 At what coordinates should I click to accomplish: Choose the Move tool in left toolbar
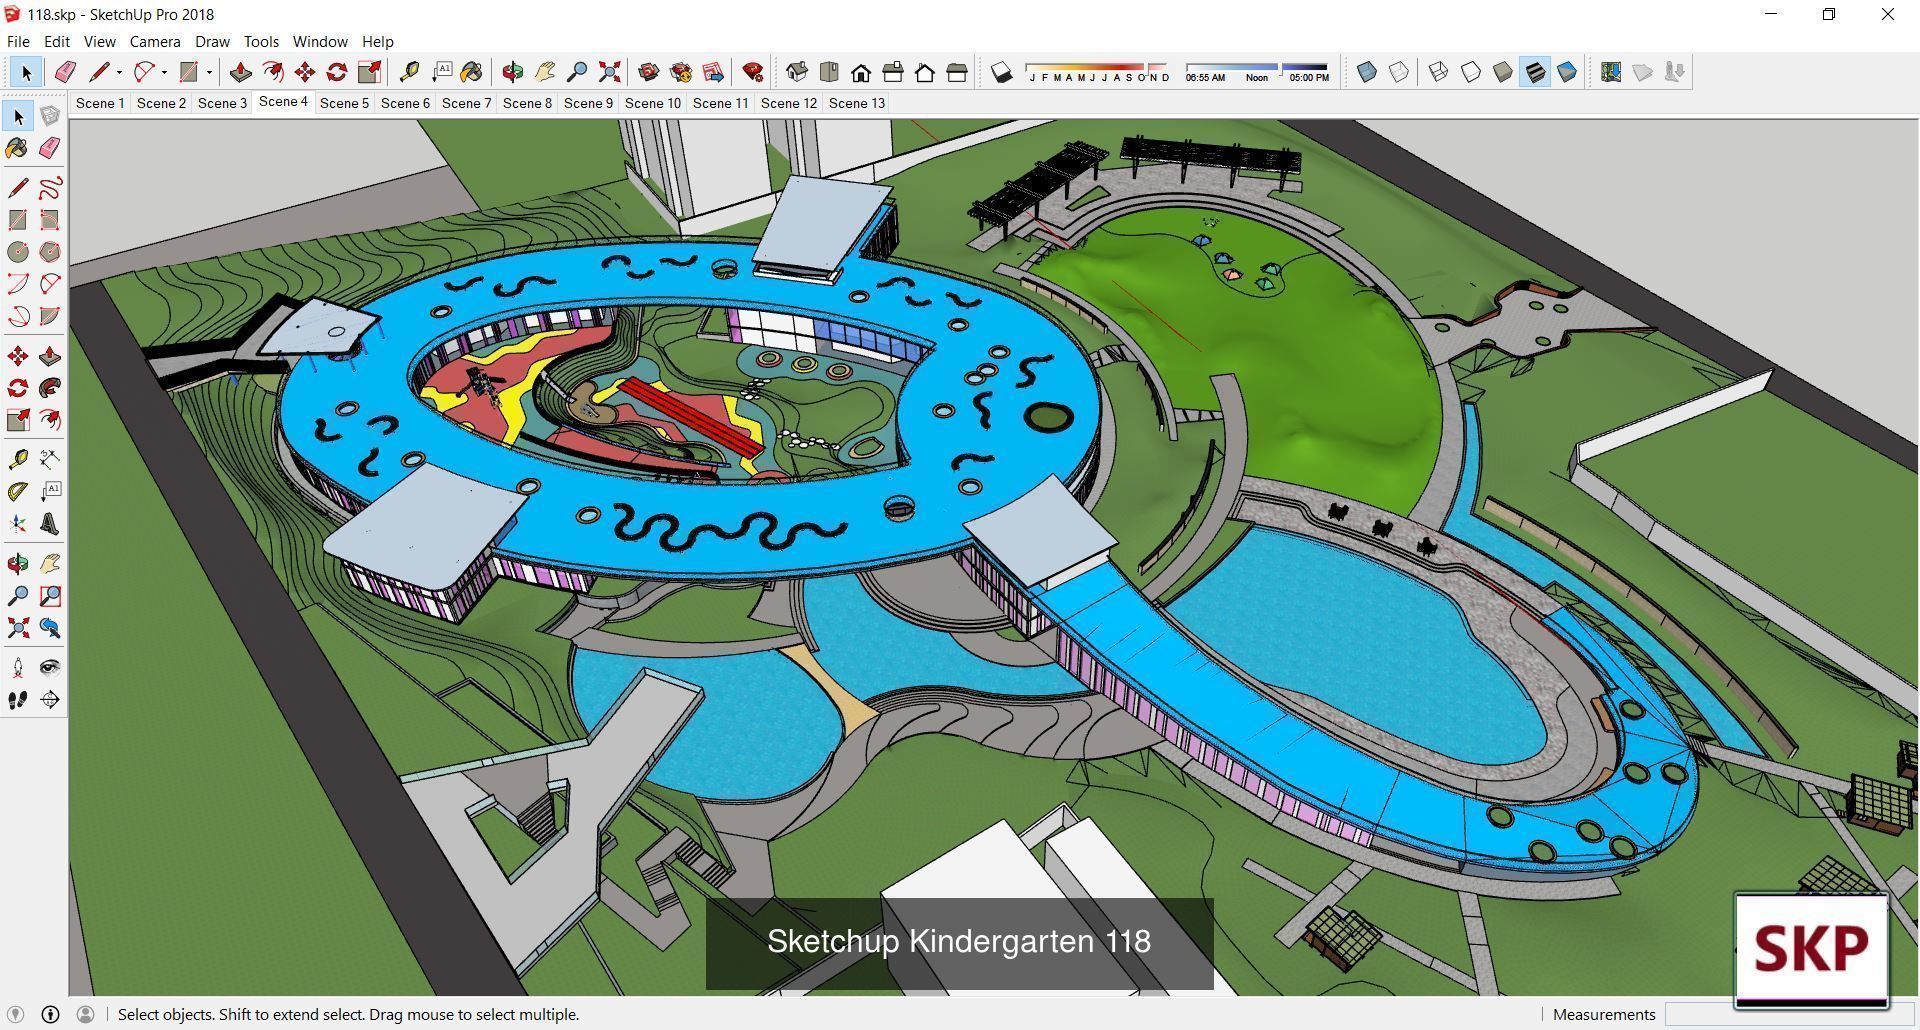tap(18, 356)
